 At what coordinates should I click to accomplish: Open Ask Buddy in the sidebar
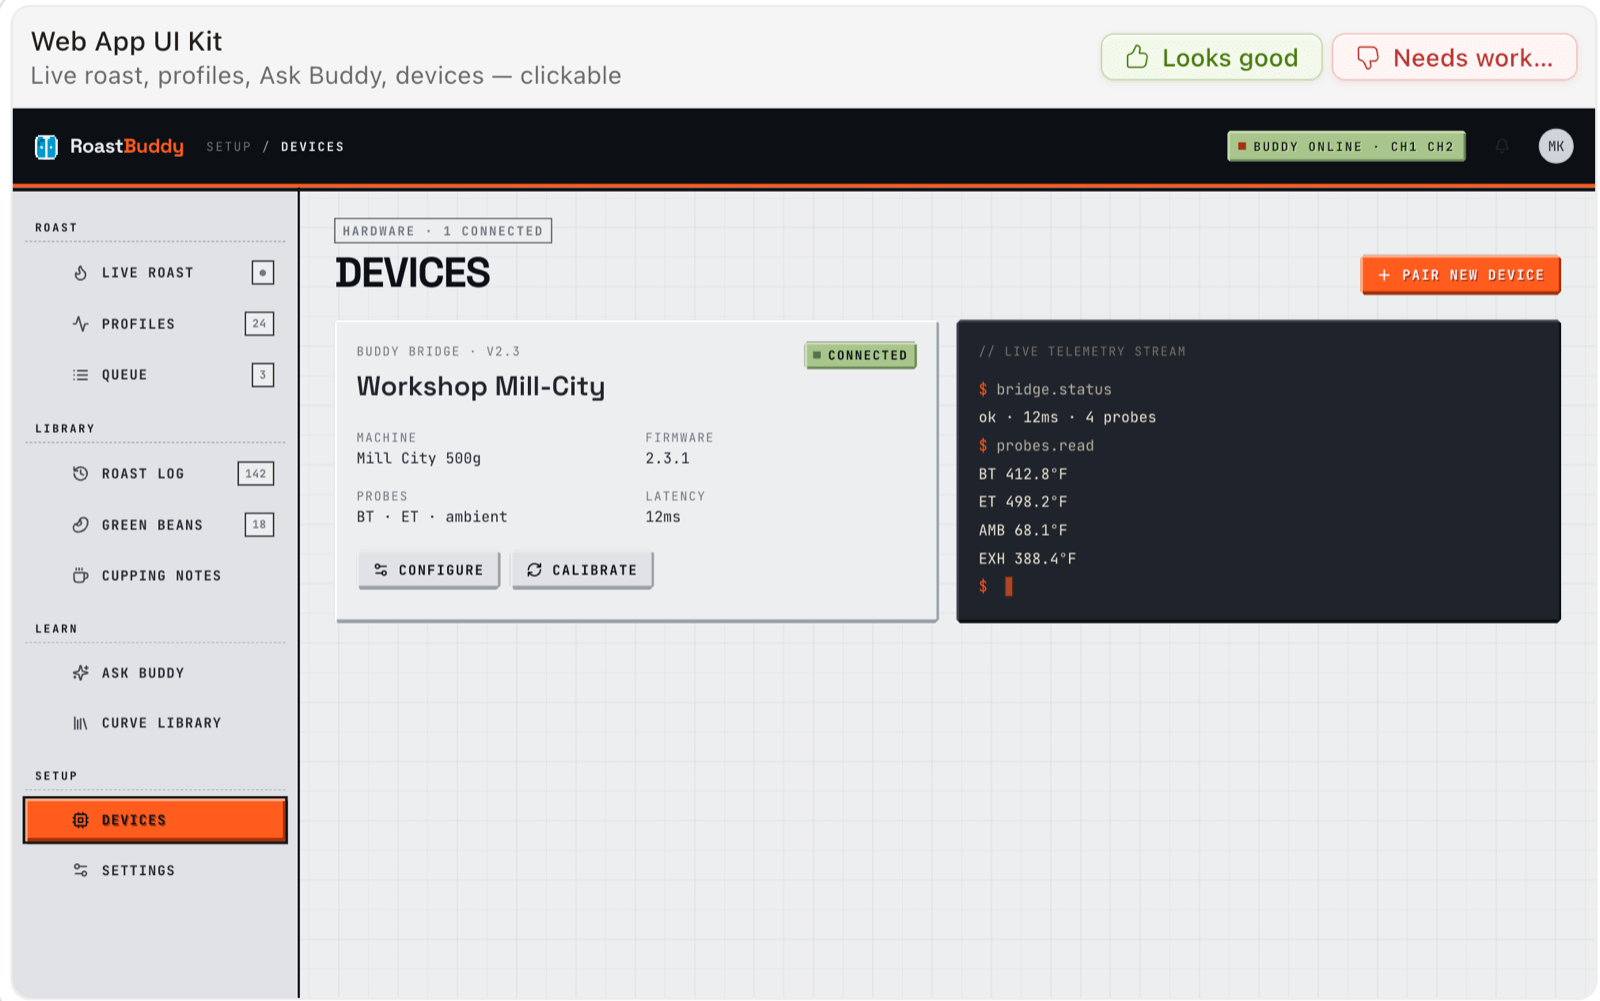tap(155, 672)
